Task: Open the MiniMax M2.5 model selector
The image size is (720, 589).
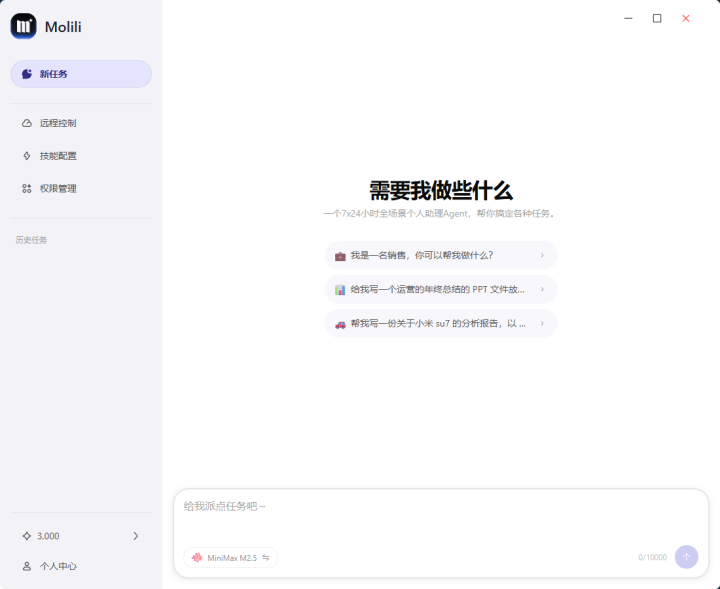Action: click(230, 558)
